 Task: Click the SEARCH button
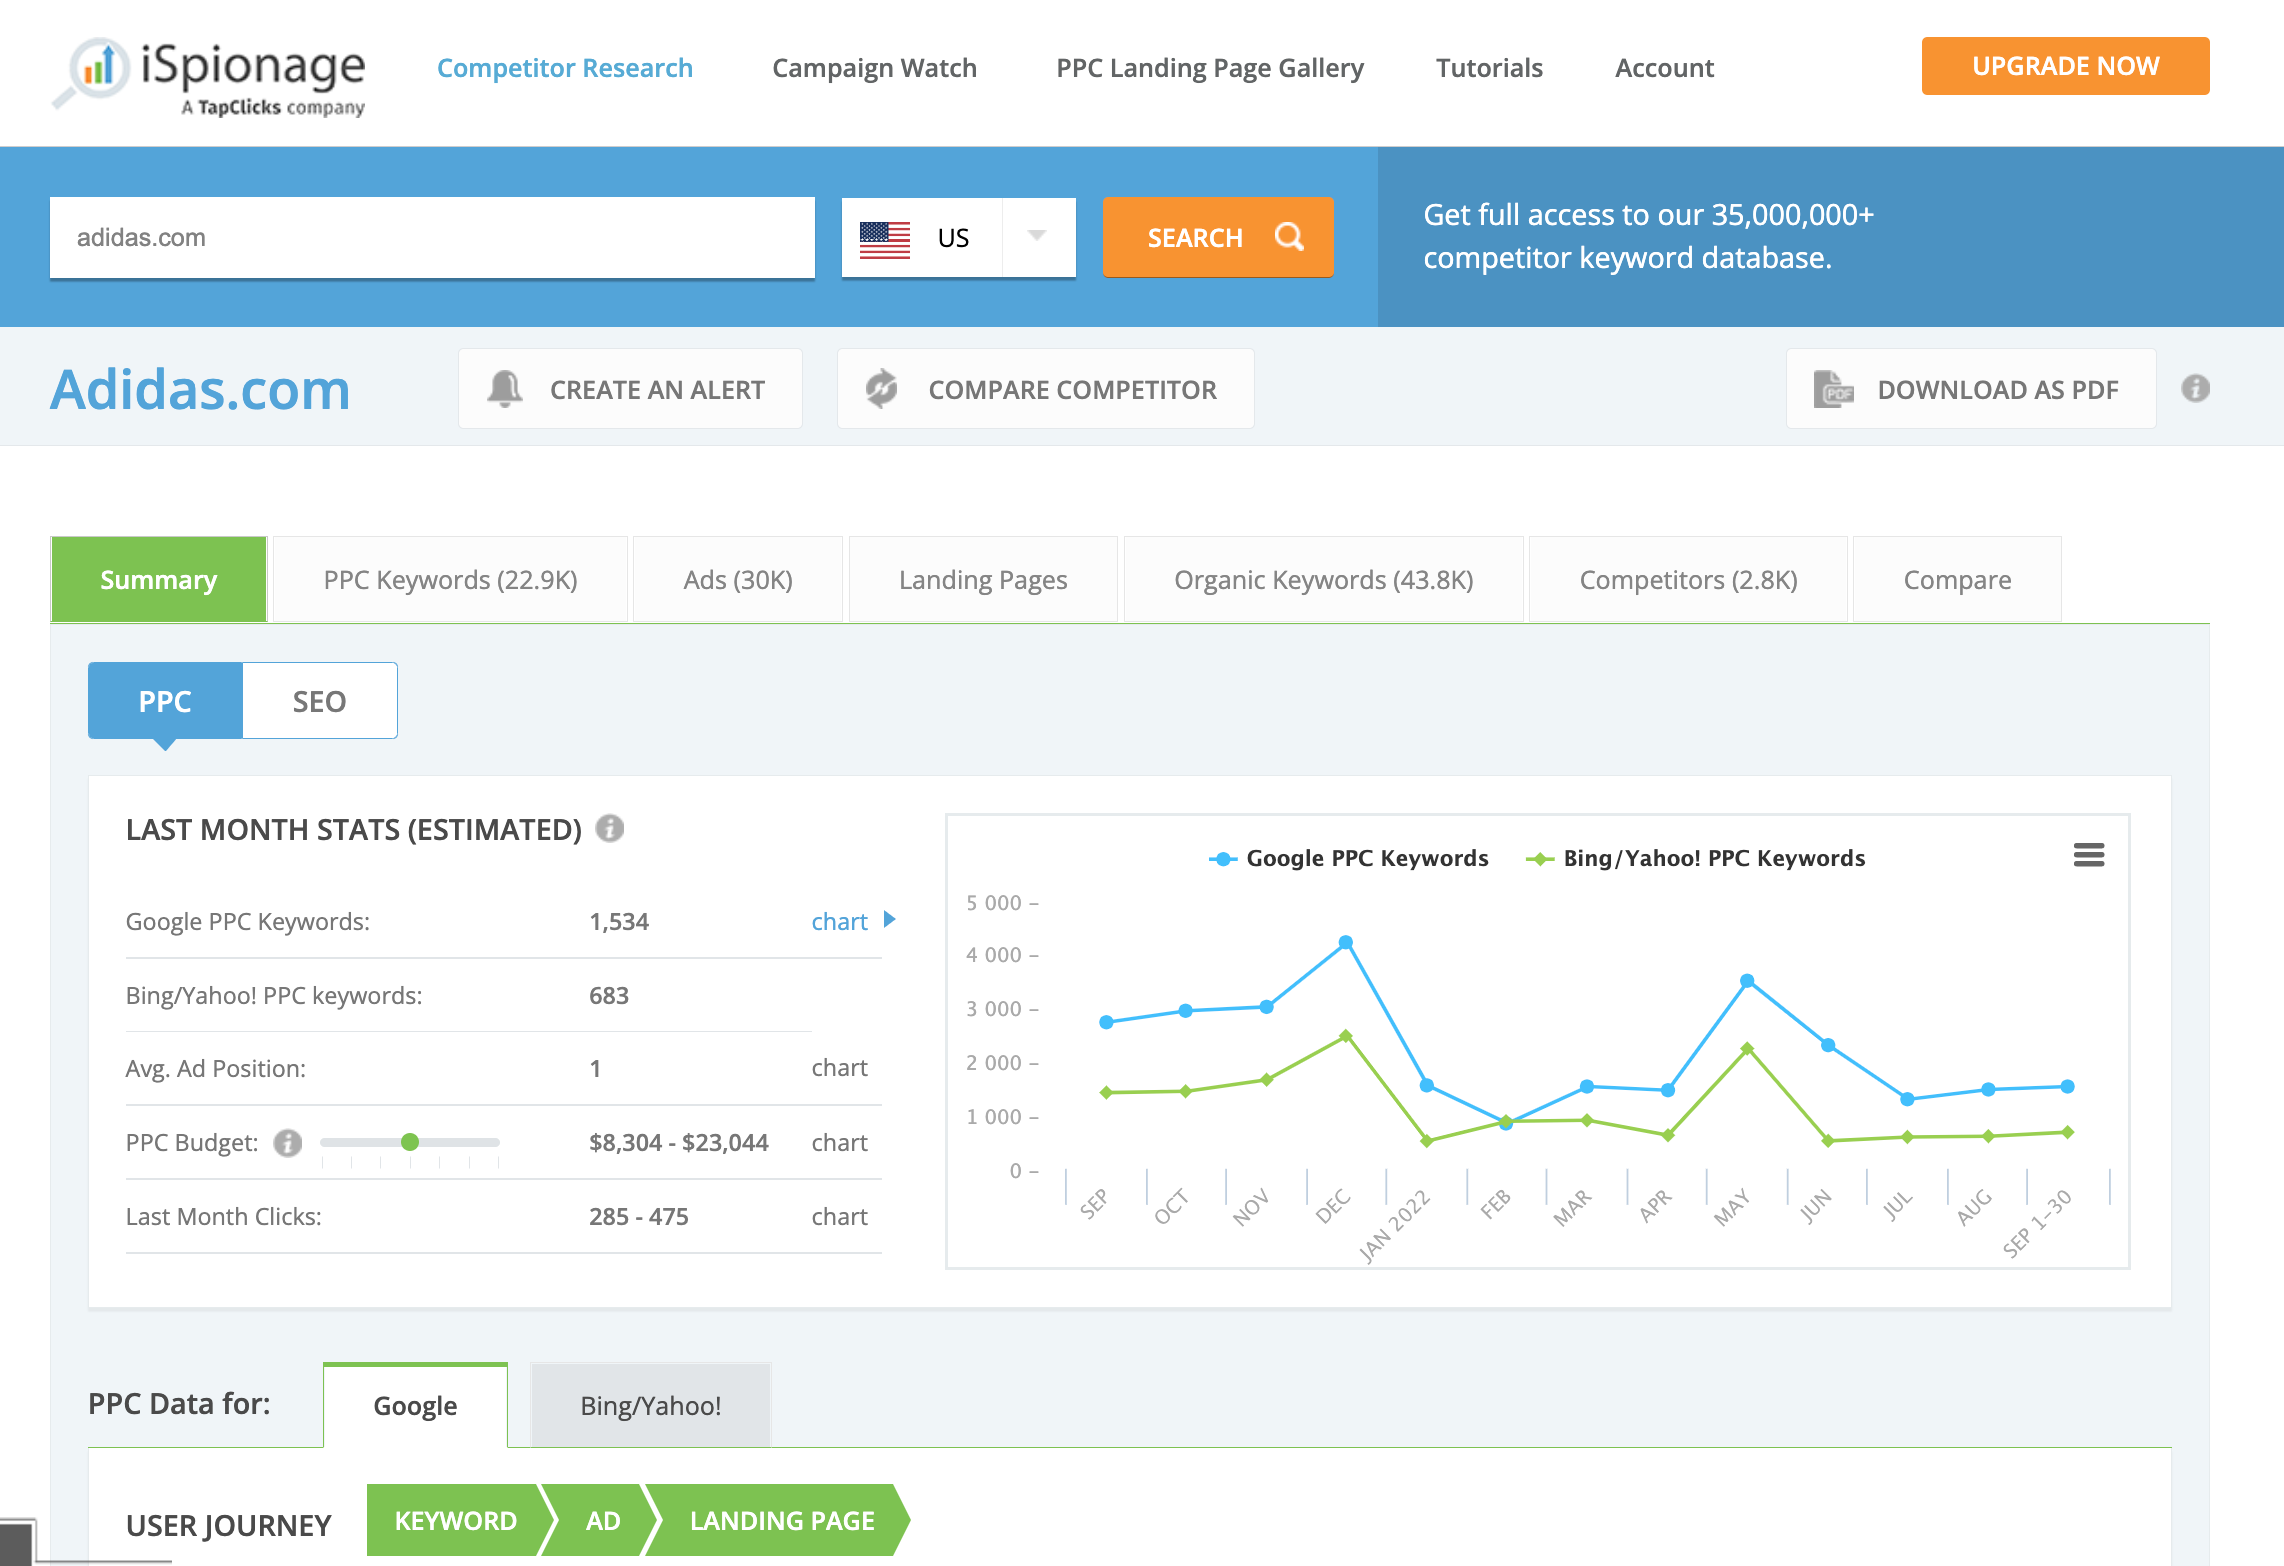pyautogui.click(x=1218, y=237)
